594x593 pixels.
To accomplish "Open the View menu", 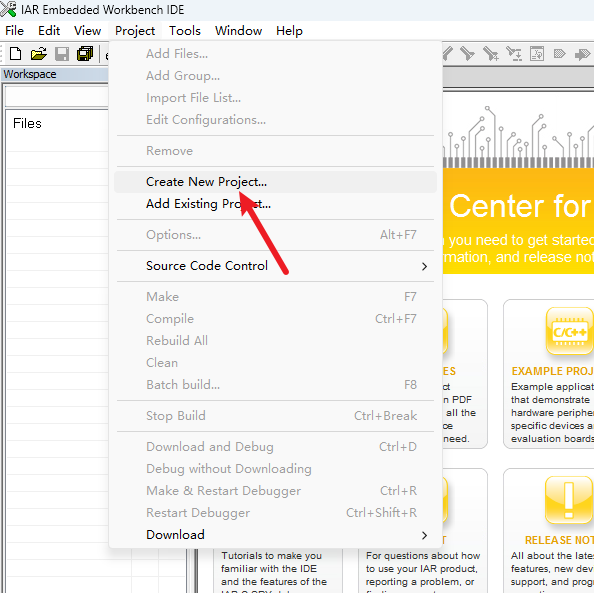I will click(88, 31).
